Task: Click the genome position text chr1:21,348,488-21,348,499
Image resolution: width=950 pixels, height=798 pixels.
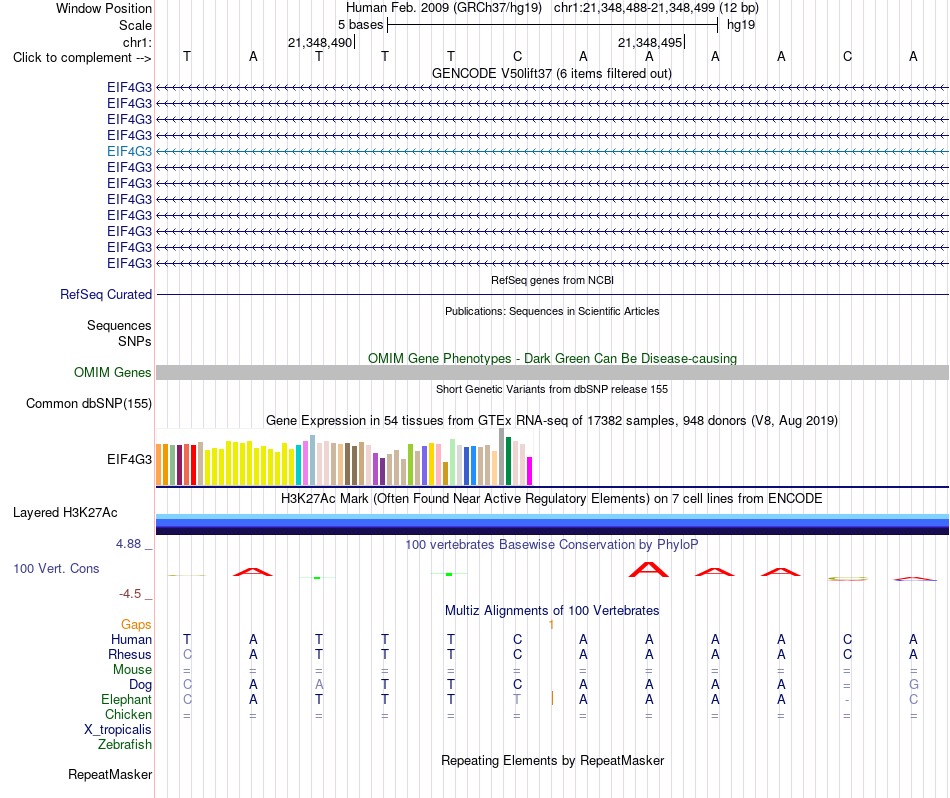Action: (x=634, y=8)
